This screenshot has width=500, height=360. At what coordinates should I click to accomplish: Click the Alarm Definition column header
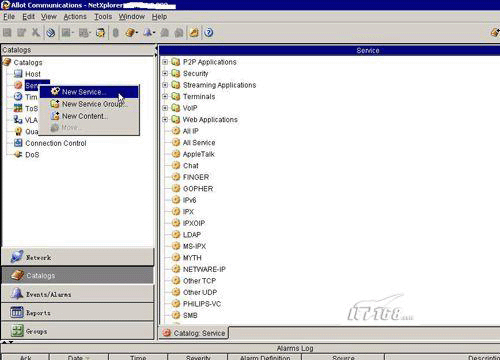265,357
